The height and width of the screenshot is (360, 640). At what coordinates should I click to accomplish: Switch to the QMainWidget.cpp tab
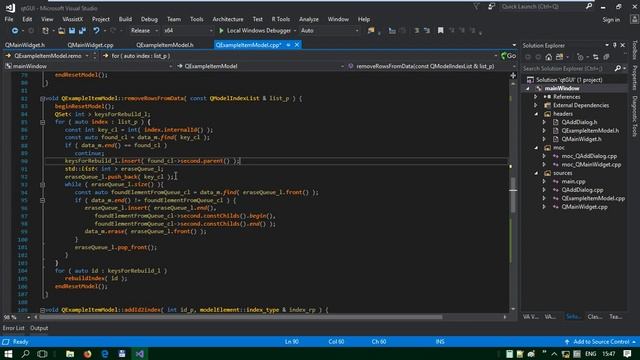[90, 45]
